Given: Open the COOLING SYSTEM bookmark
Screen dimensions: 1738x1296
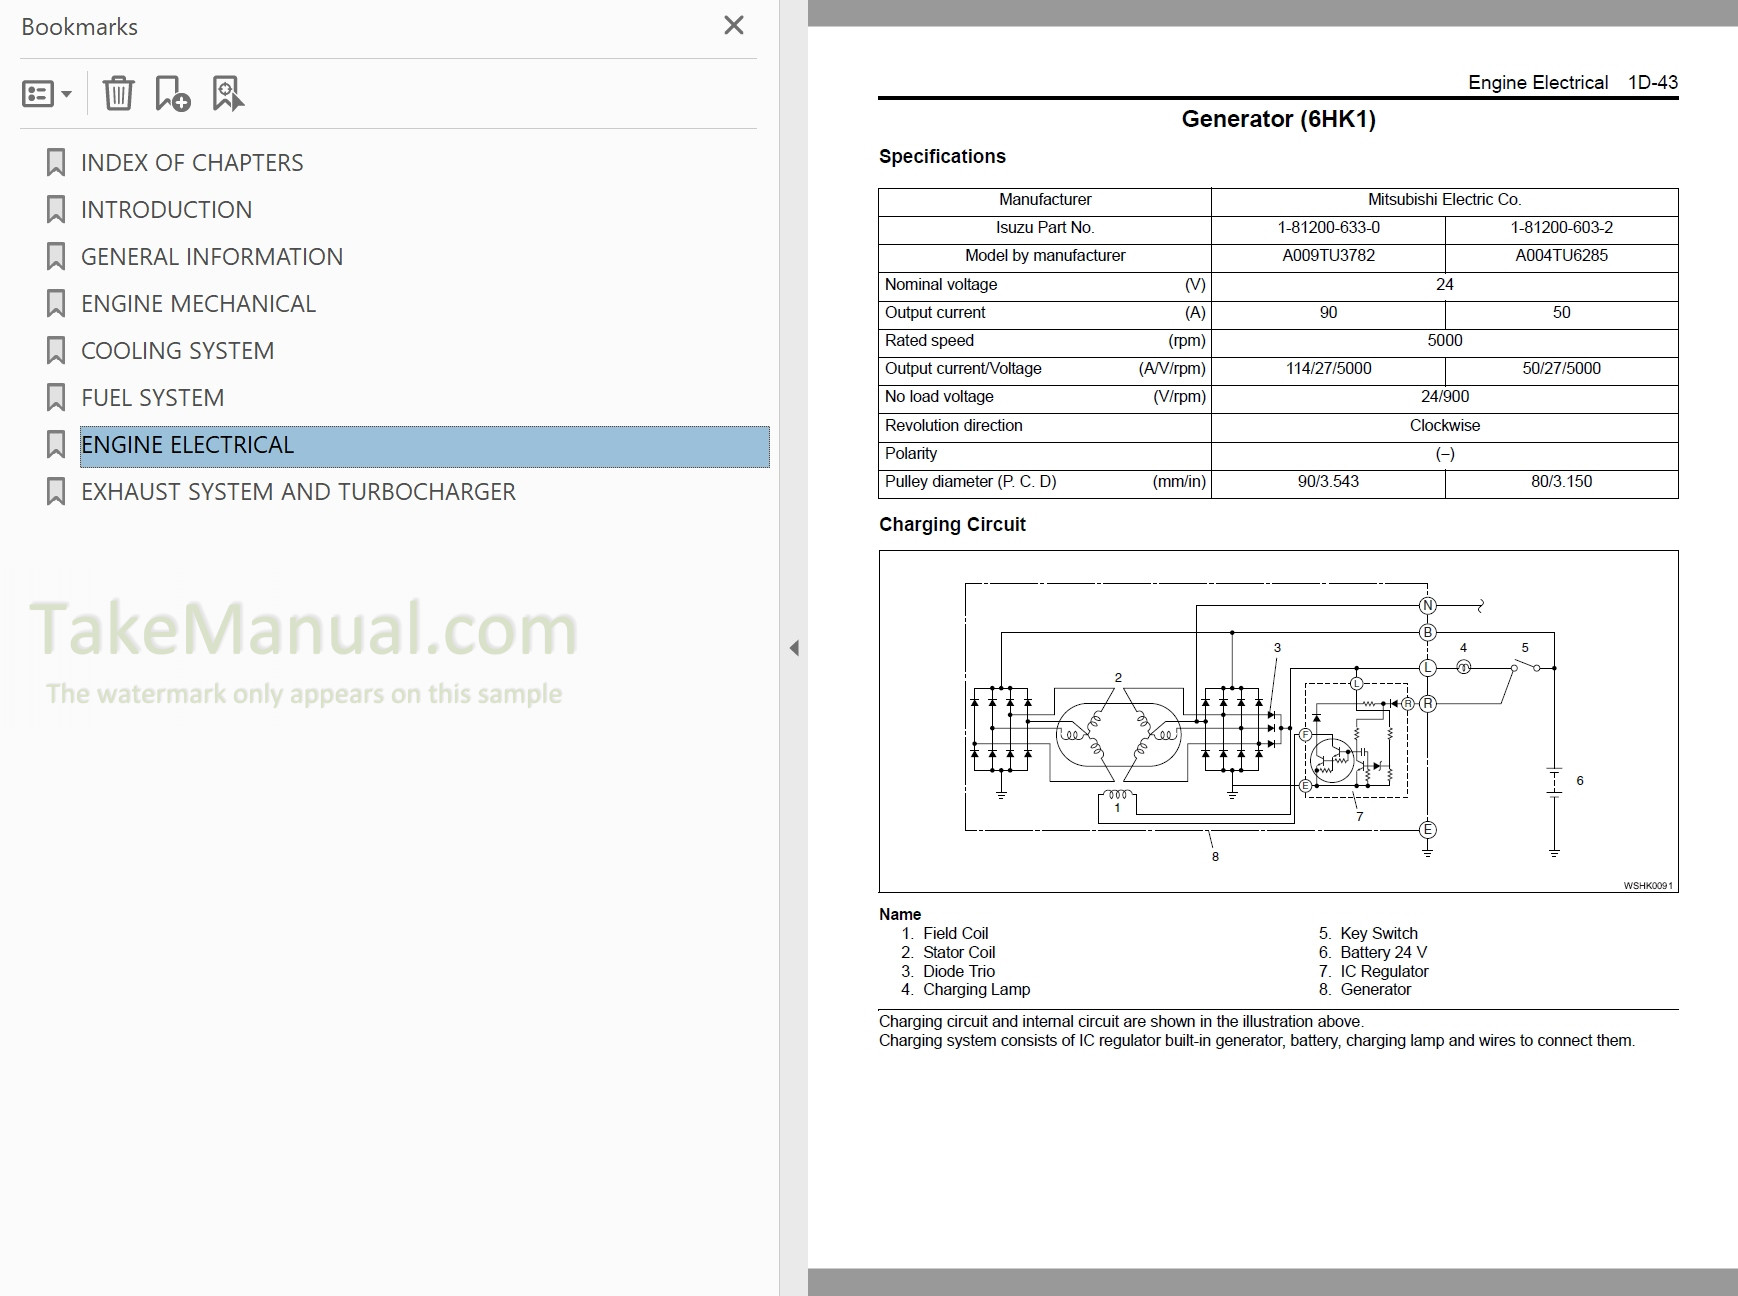Looking at the screenshot, I should click(x=177, y=350).
